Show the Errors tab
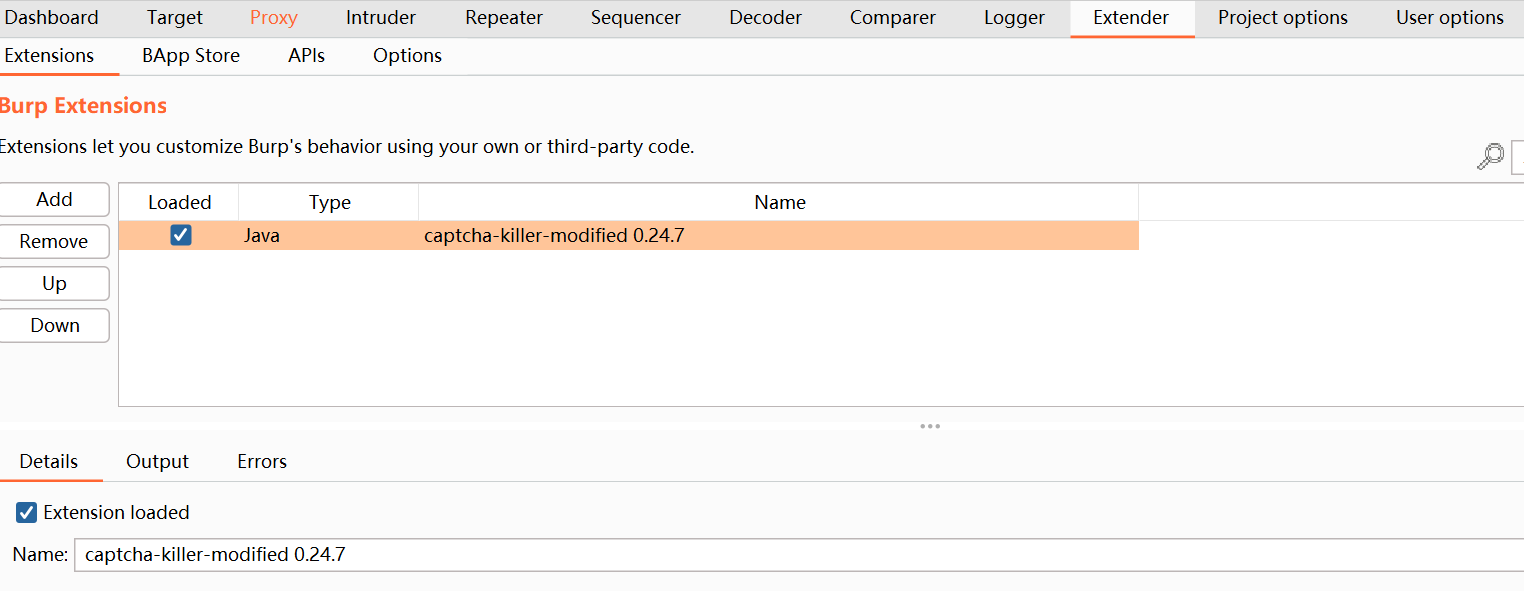Screen dimensions: 1524x591 (262, 461)
